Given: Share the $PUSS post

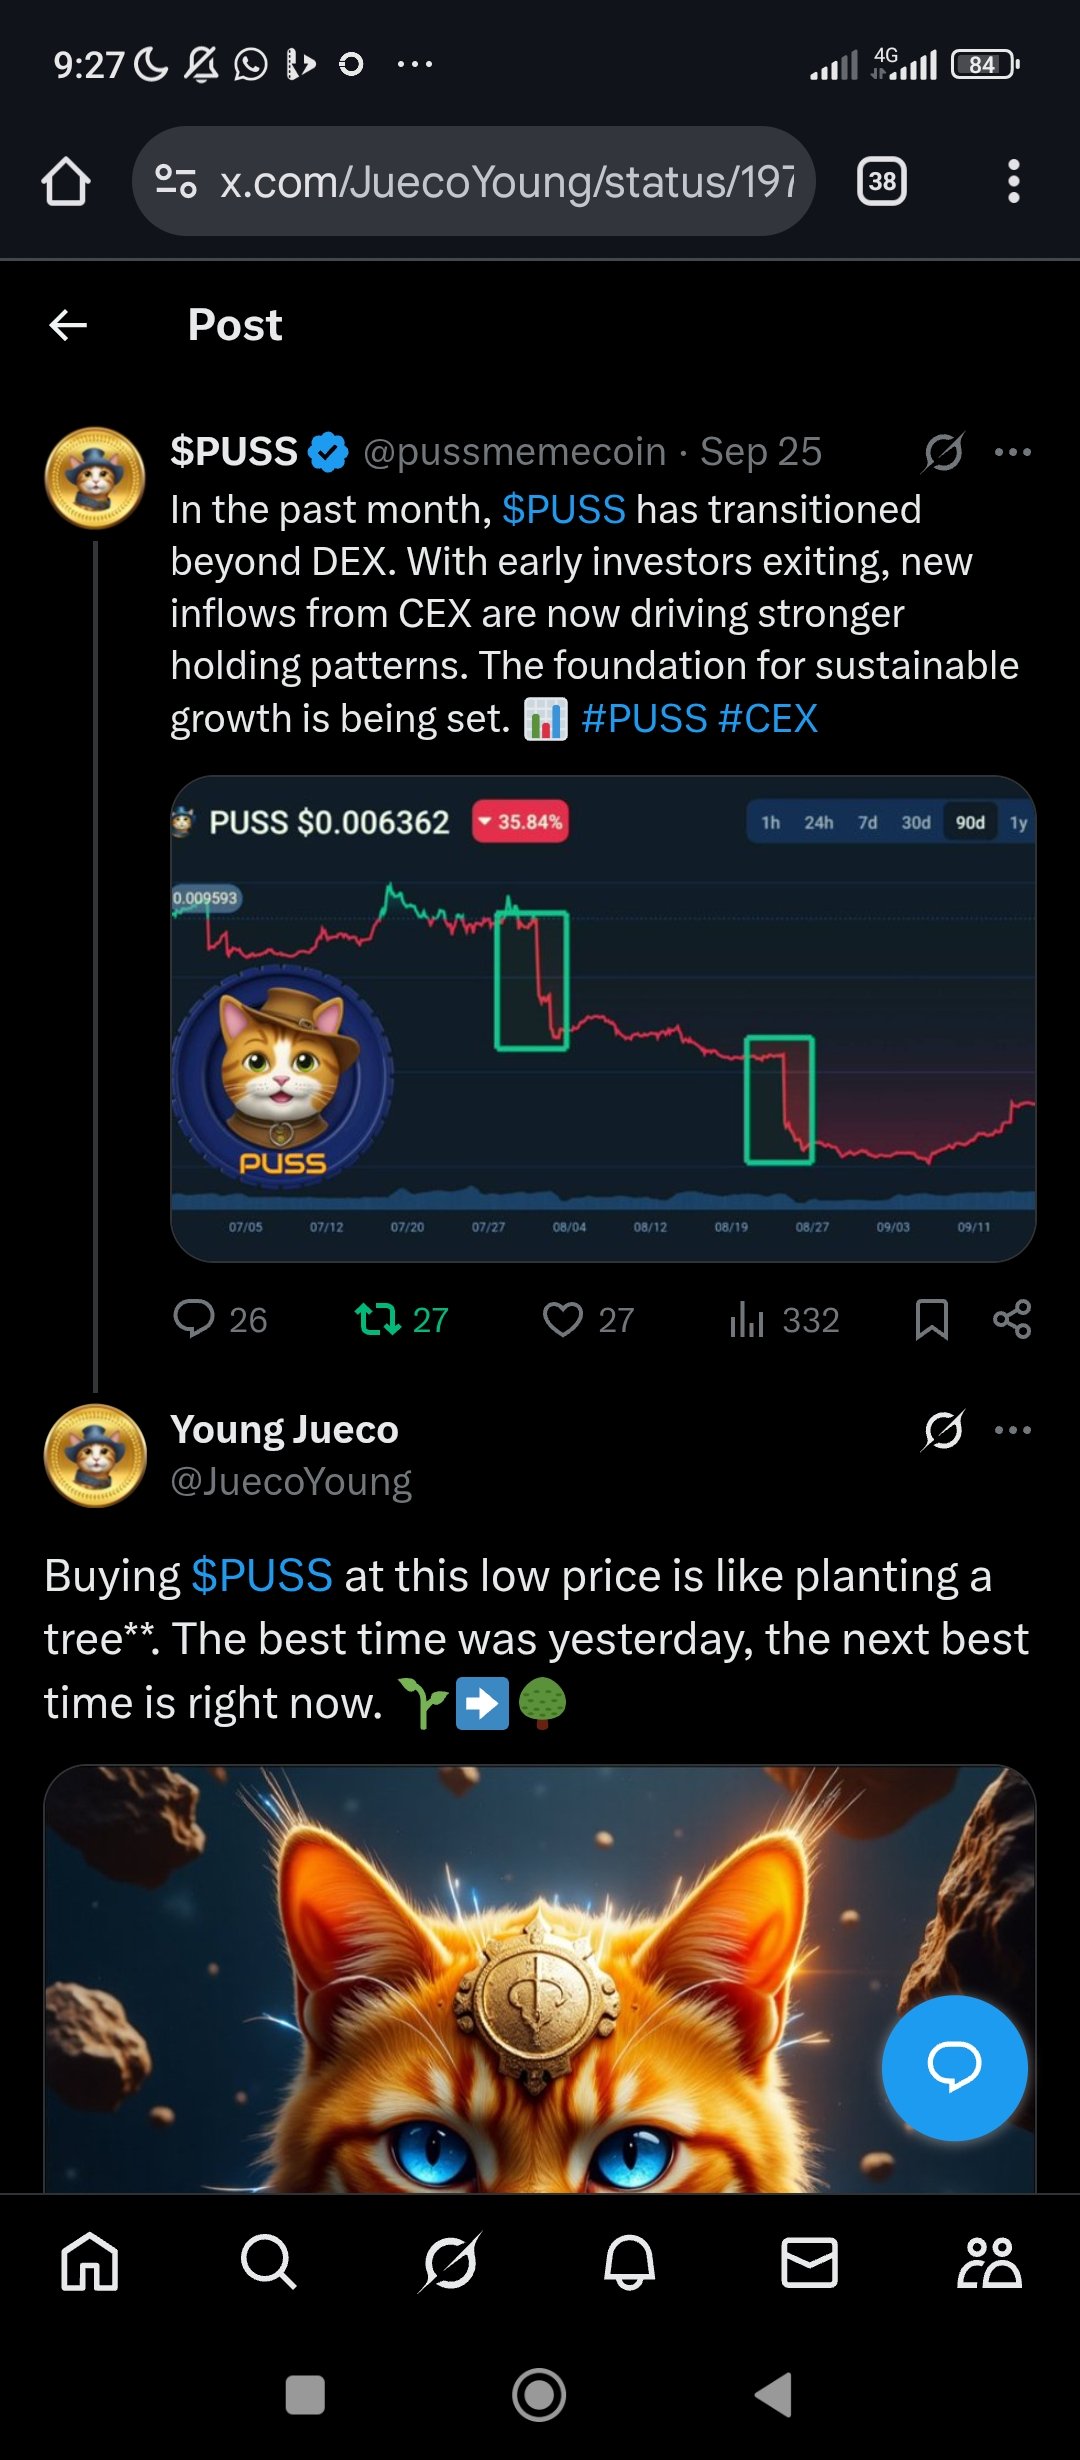Looking at the screenshot, I should (1012, 1319).
